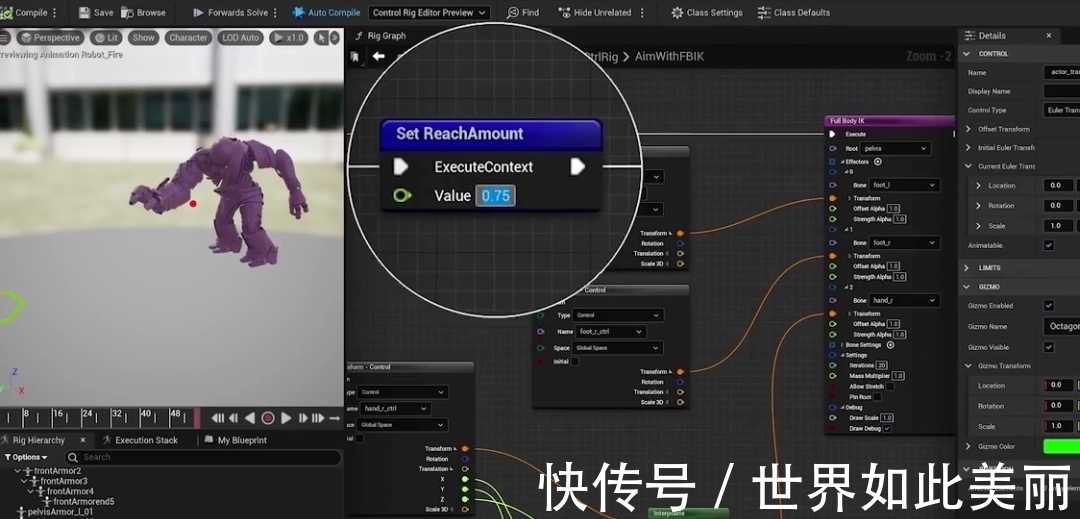This screenshot has height=519, width=1080.
Task: Toggle Allow Stretch checkbox
Action: coord(890,387)
